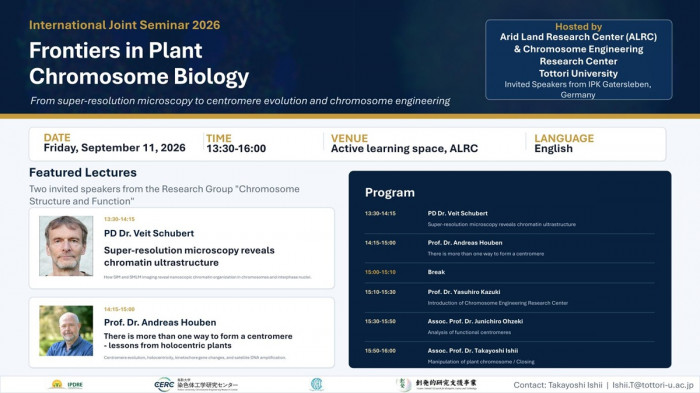Image resolution: width=700 pixels, height=393 pixels.
Task: Click the Break row in the program
Action: click(x=509, y=272)
